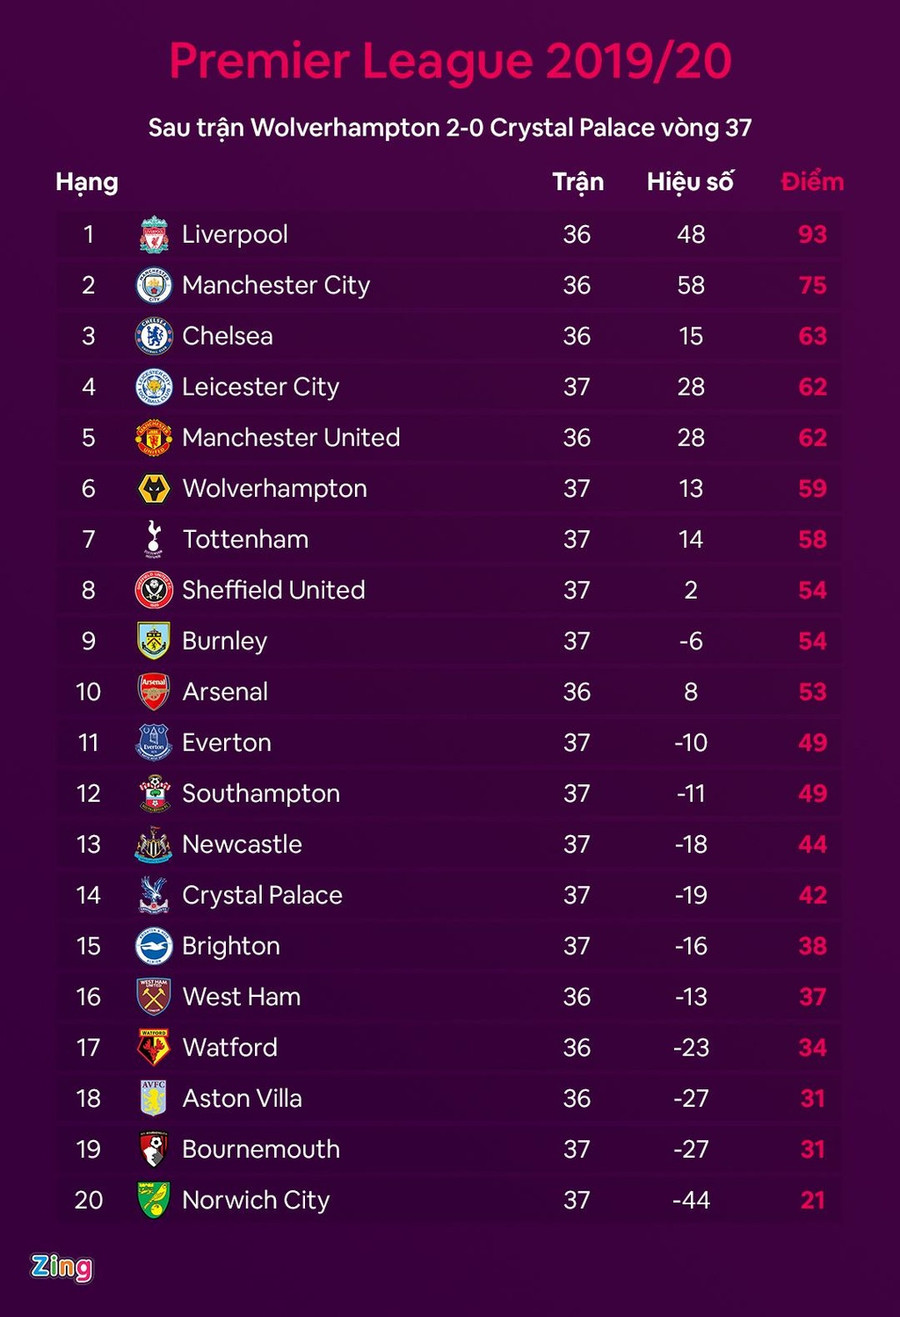Click the Hiệu số column header
The height and width of the screenshot is (1317, 900).
click(690, 182)
